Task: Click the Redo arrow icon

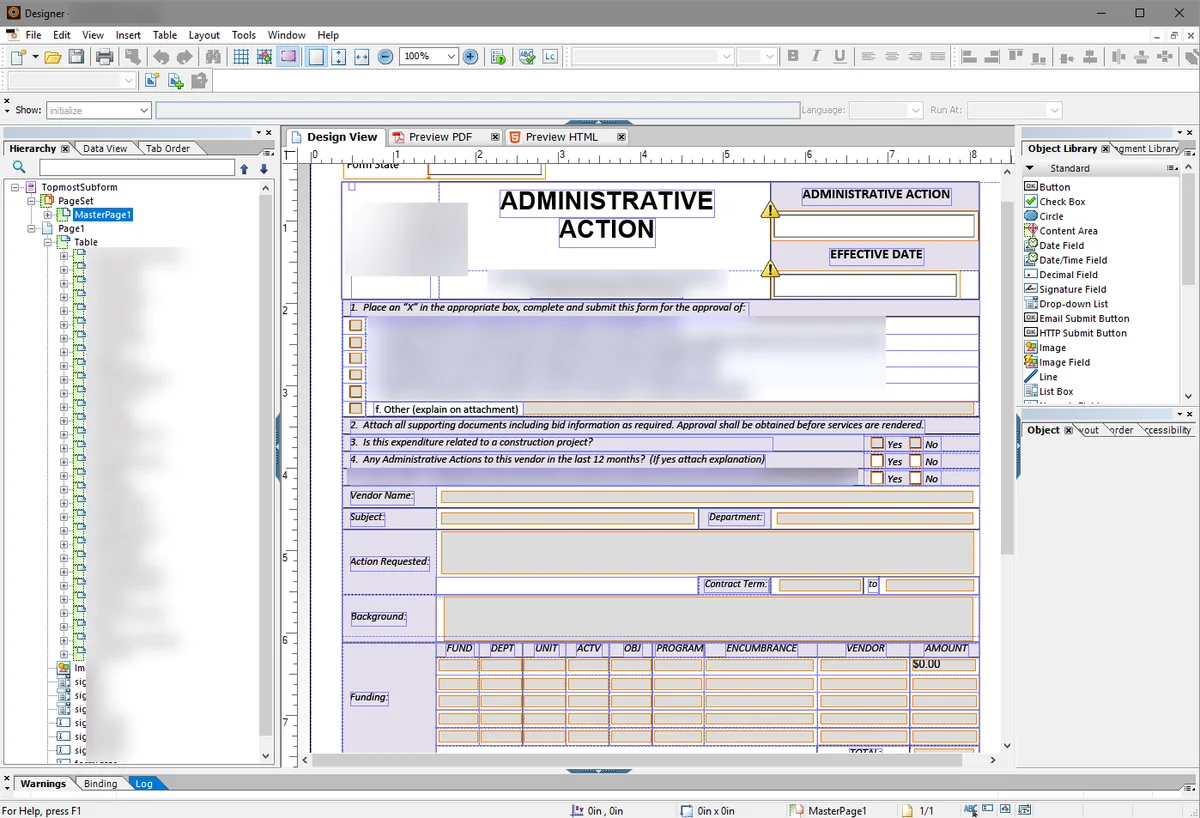Action: (183, 57)
